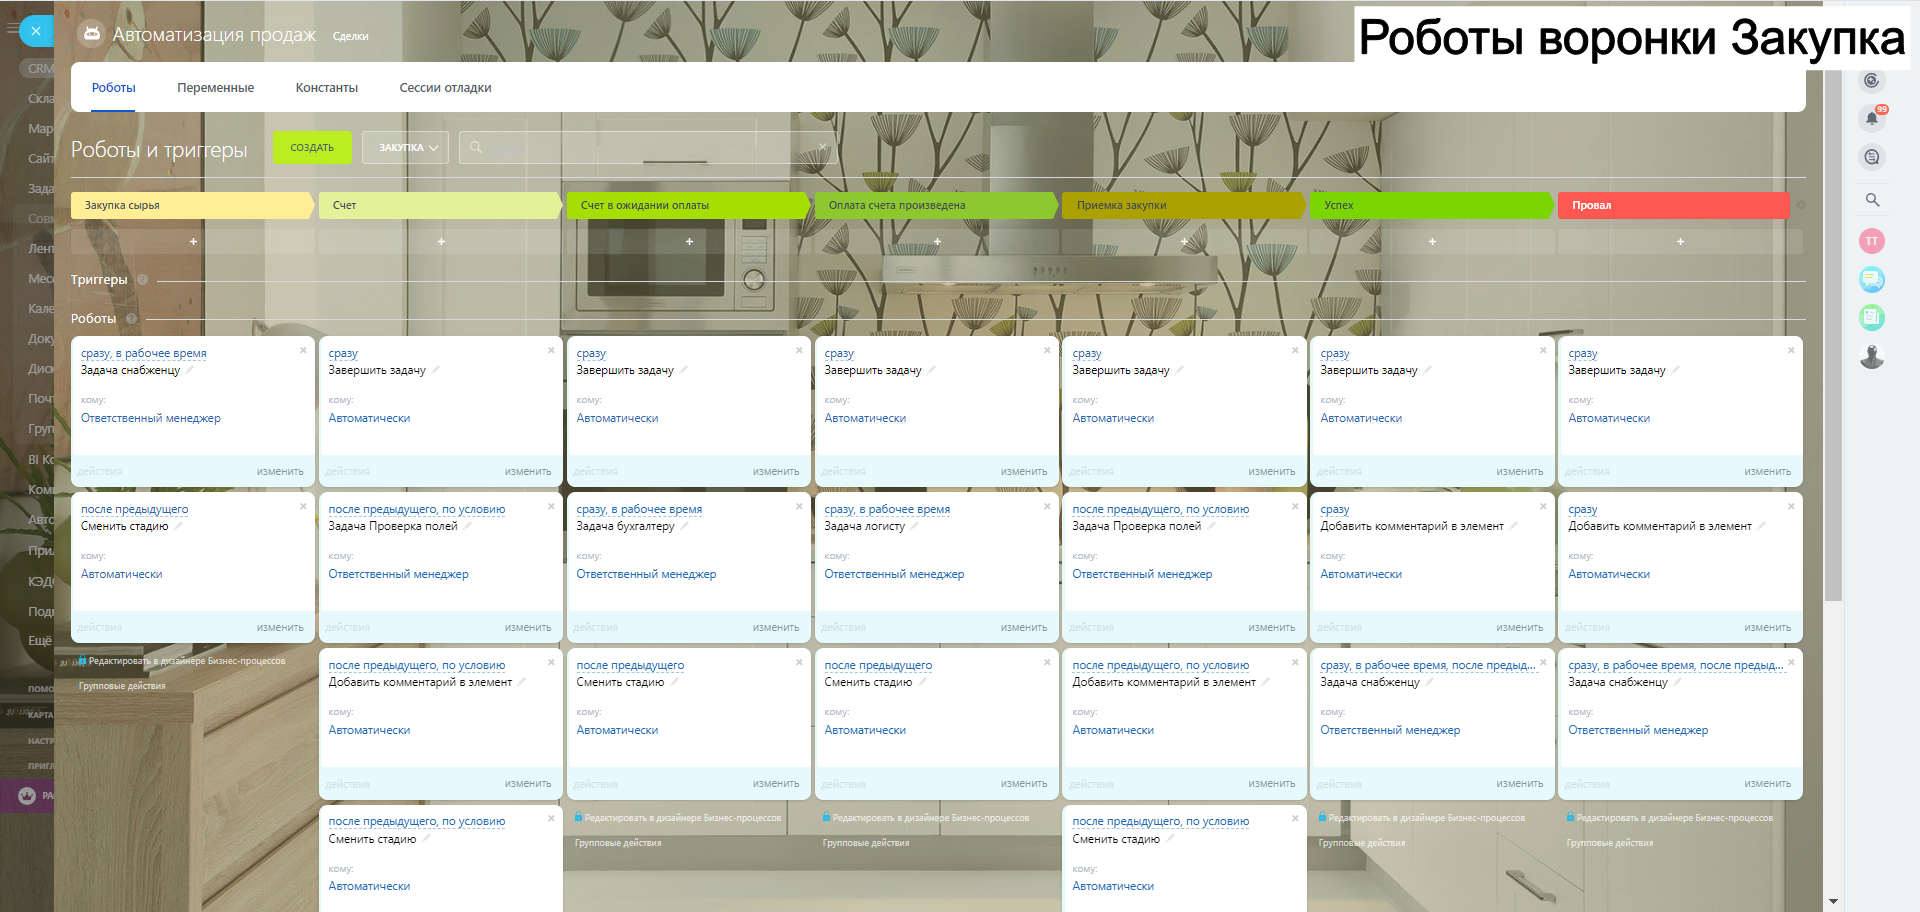Open the search magnifier in the right sidebar
This screenshot has height=912, width=1920.
pos(1872,200)
